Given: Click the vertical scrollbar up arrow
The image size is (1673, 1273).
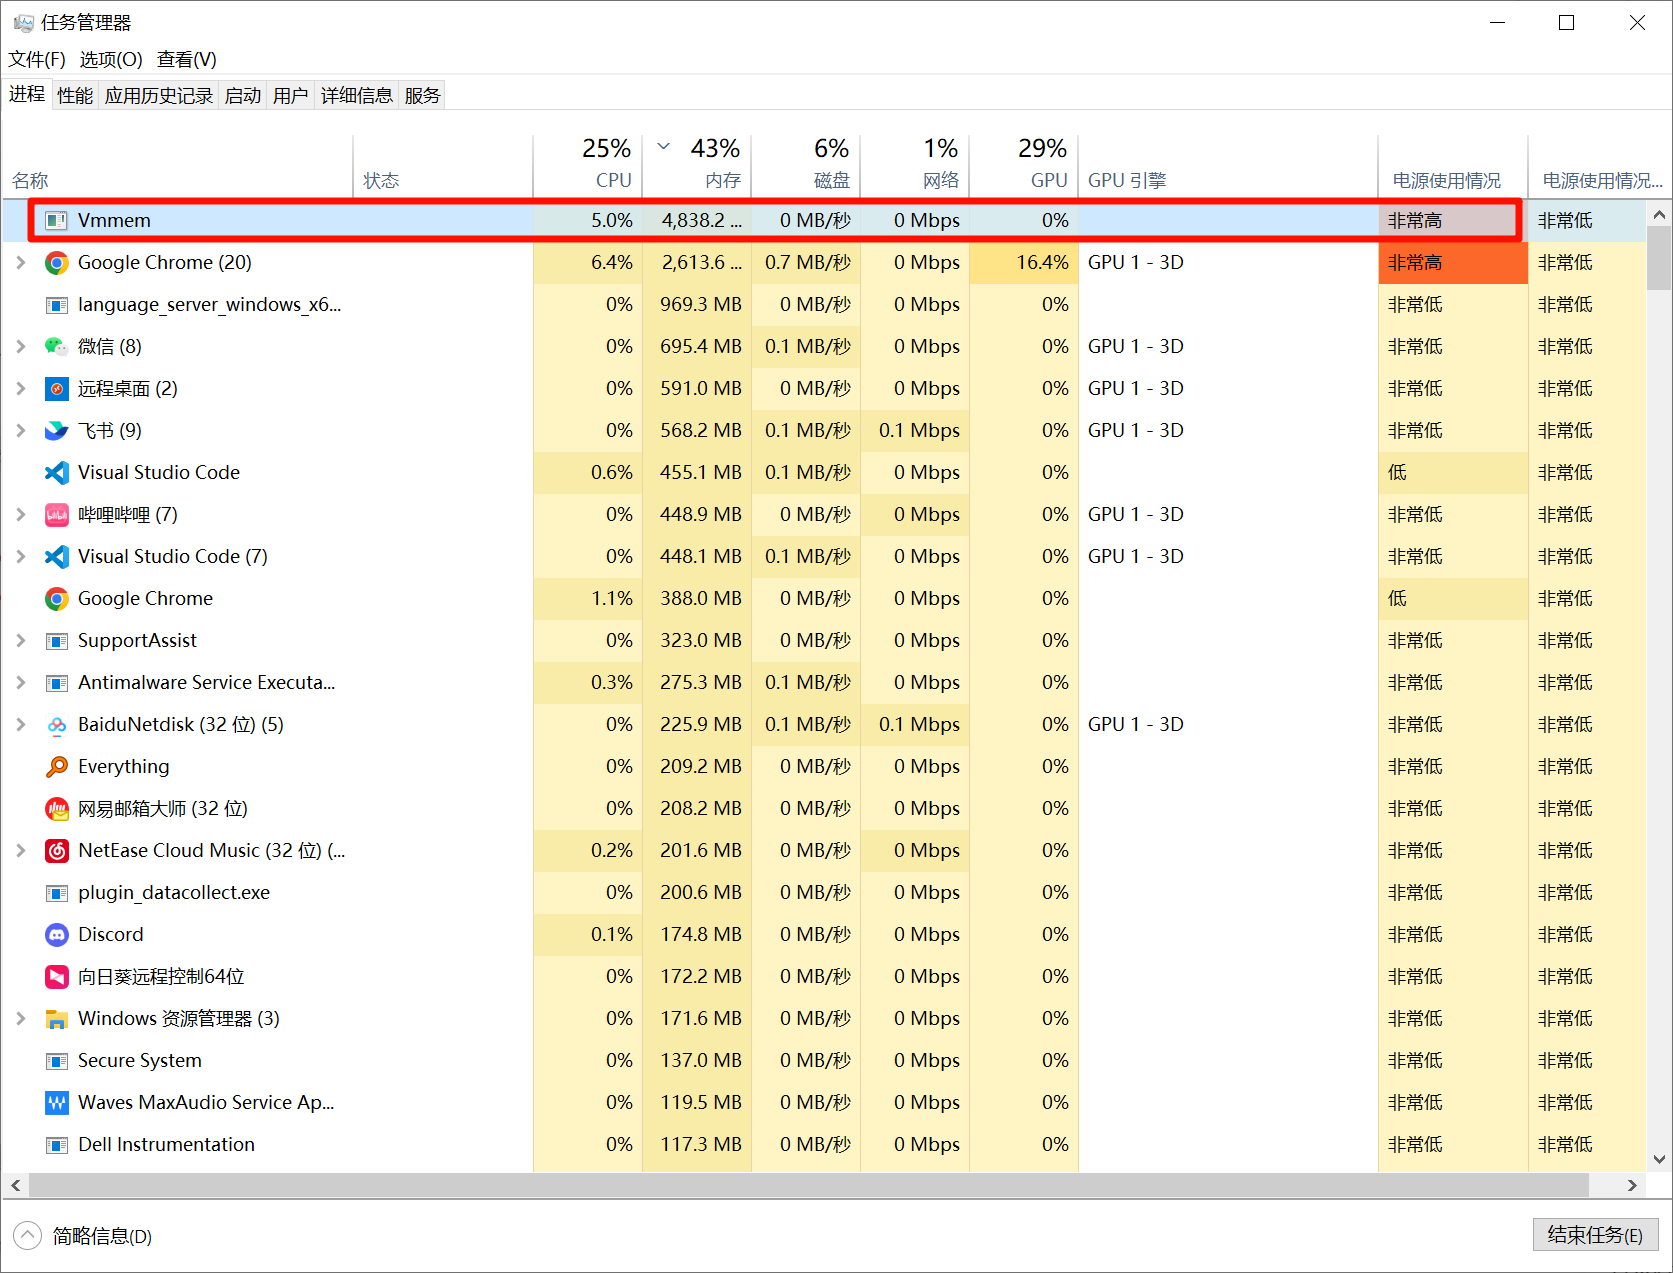Looking at the screenshot, I should pos(1660,214).
